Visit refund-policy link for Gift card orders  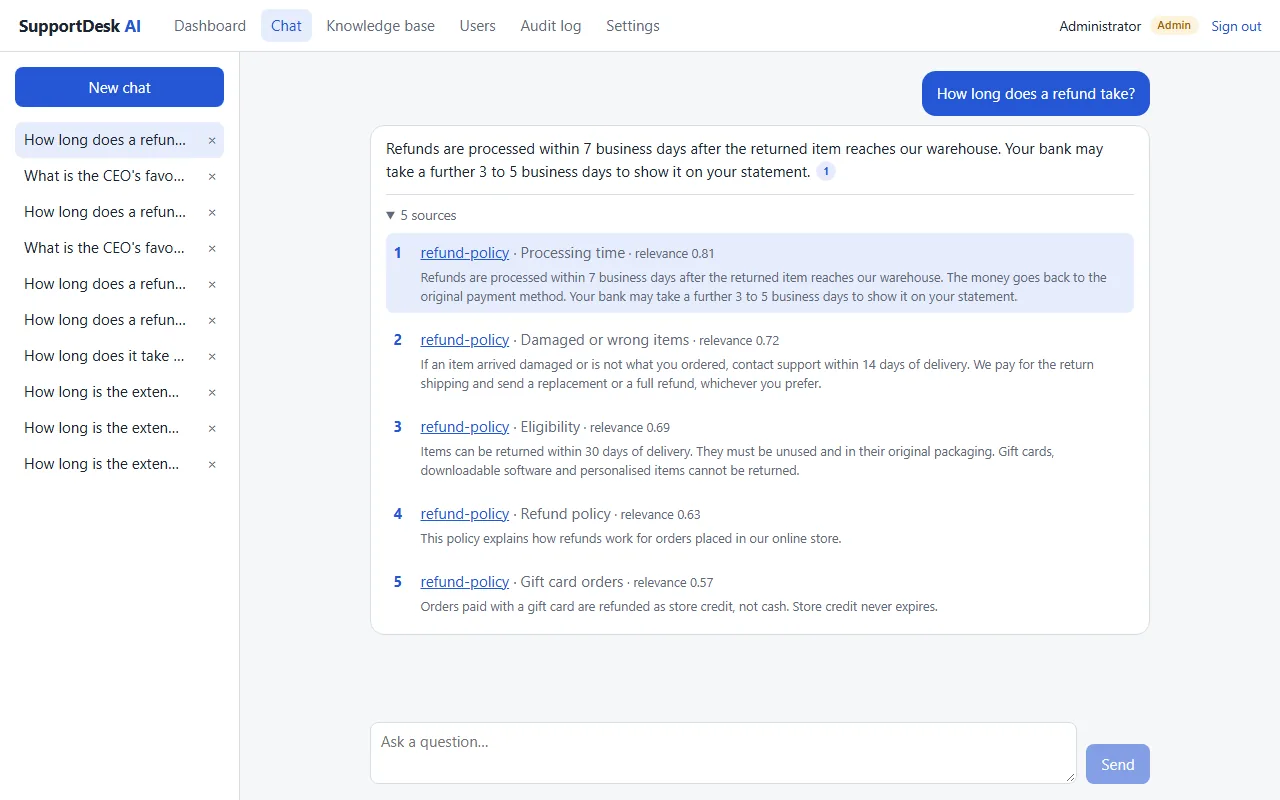(465, 582)
